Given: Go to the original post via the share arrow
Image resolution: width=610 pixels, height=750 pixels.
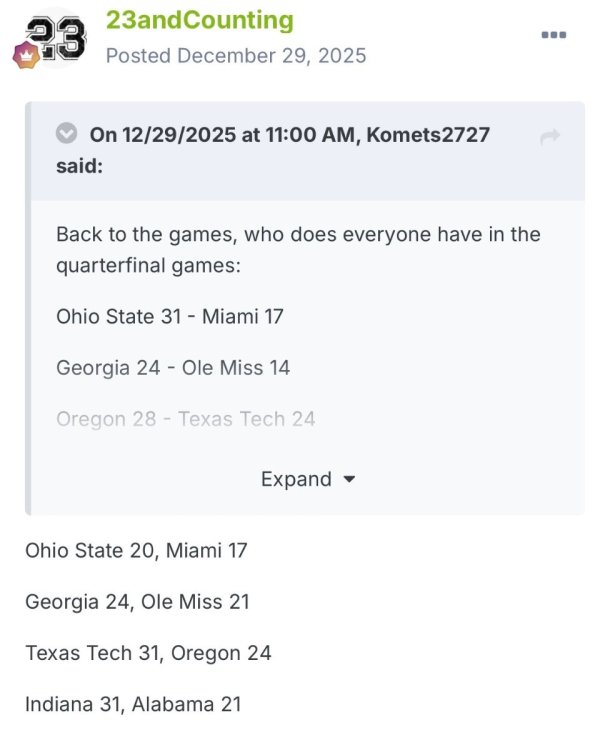Looking at the screenshot, I should [550, 136].
